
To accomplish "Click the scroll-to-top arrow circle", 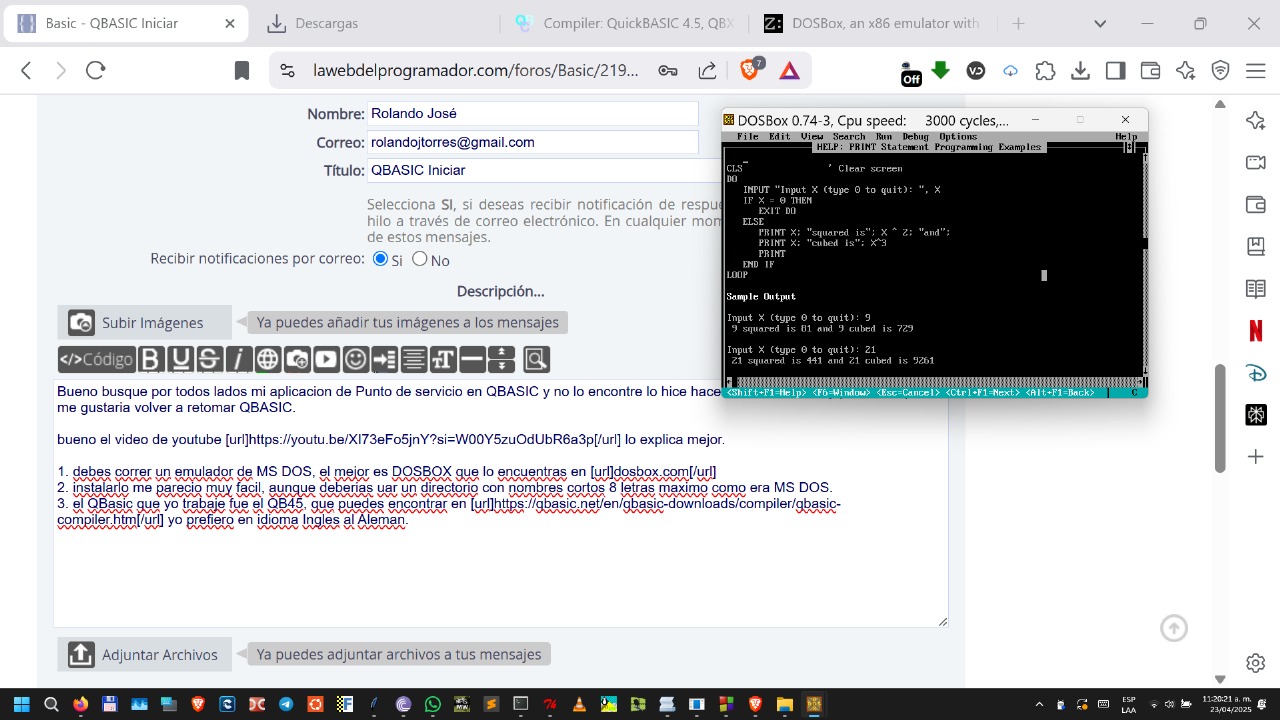I will click(1174, 628).
